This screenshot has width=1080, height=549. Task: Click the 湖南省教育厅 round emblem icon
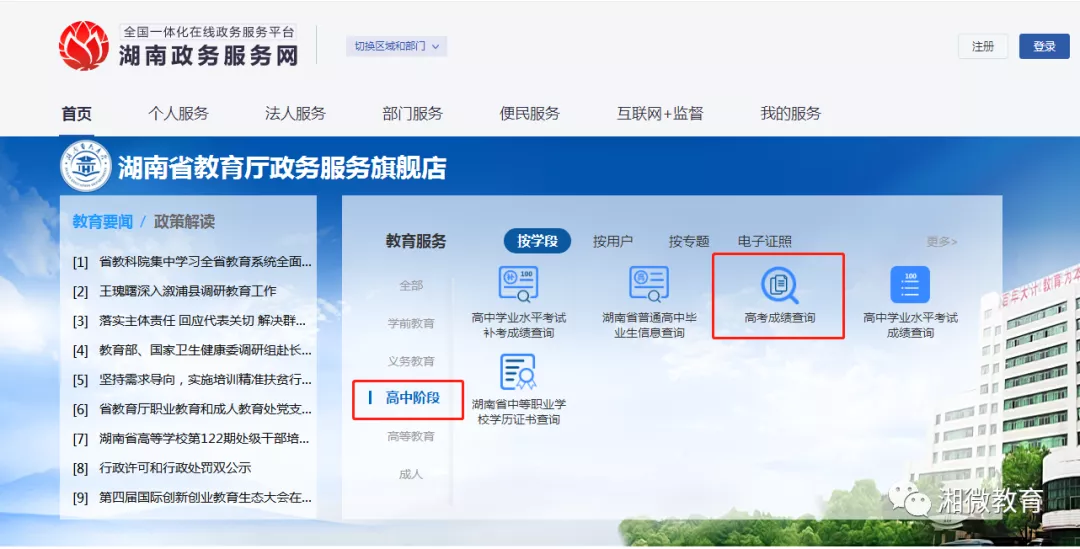pyautogui.click(x=86, y=167)
